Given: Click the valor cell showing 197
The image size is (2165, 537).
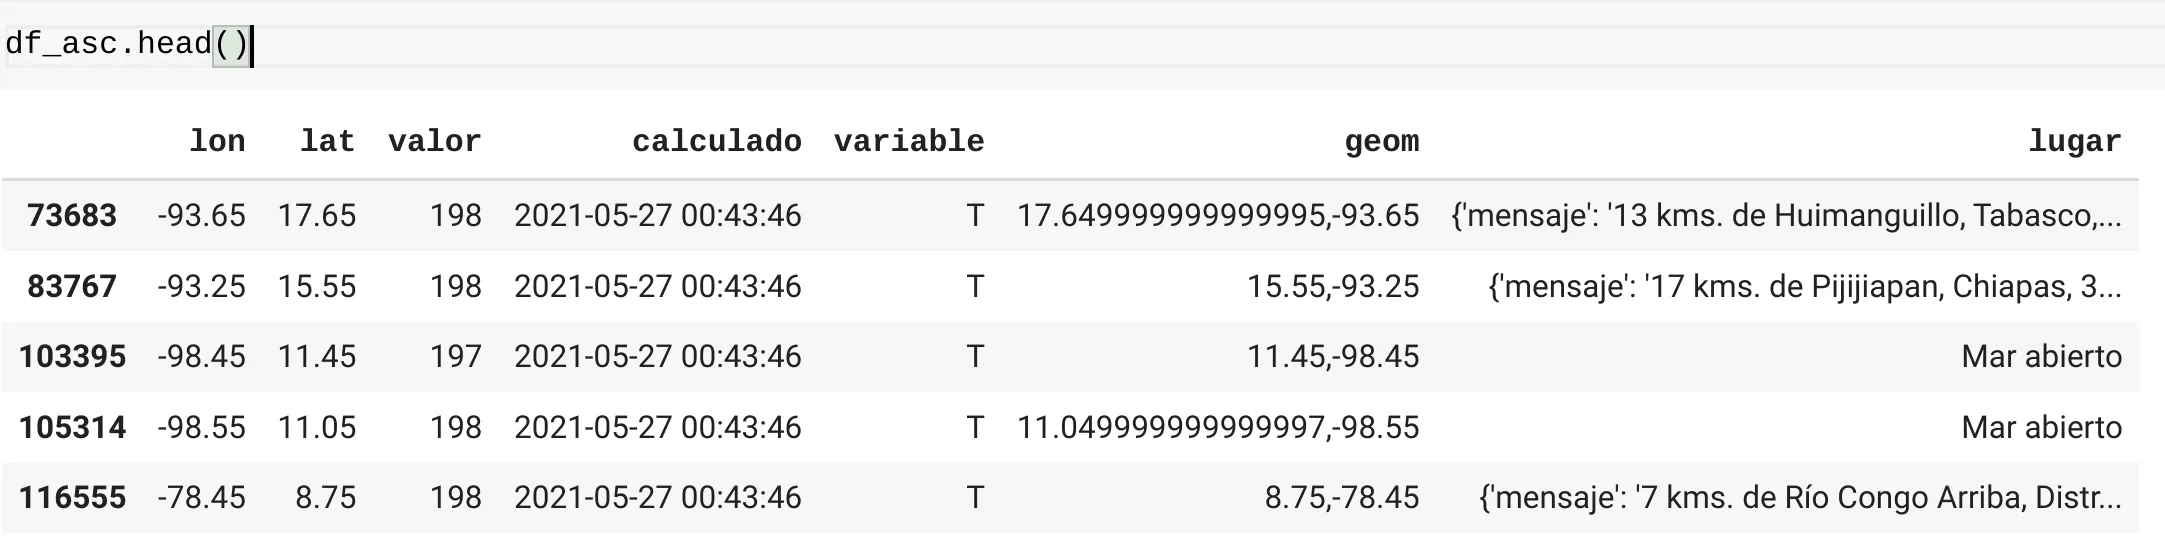Looking at the screenshot, I should point(456,357).
